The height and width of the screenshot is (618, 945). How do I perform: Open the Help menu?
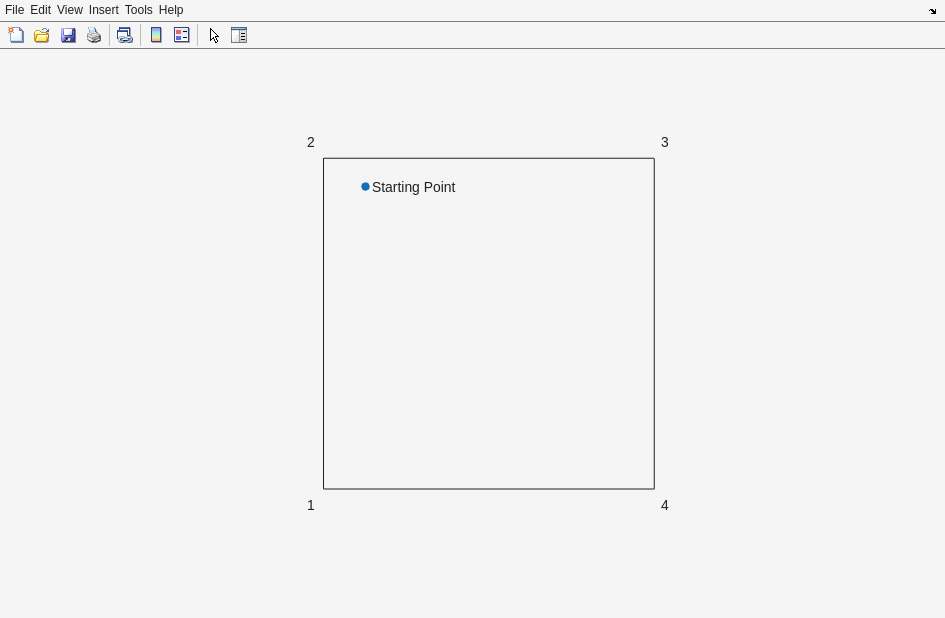click(x=171, y=10)
